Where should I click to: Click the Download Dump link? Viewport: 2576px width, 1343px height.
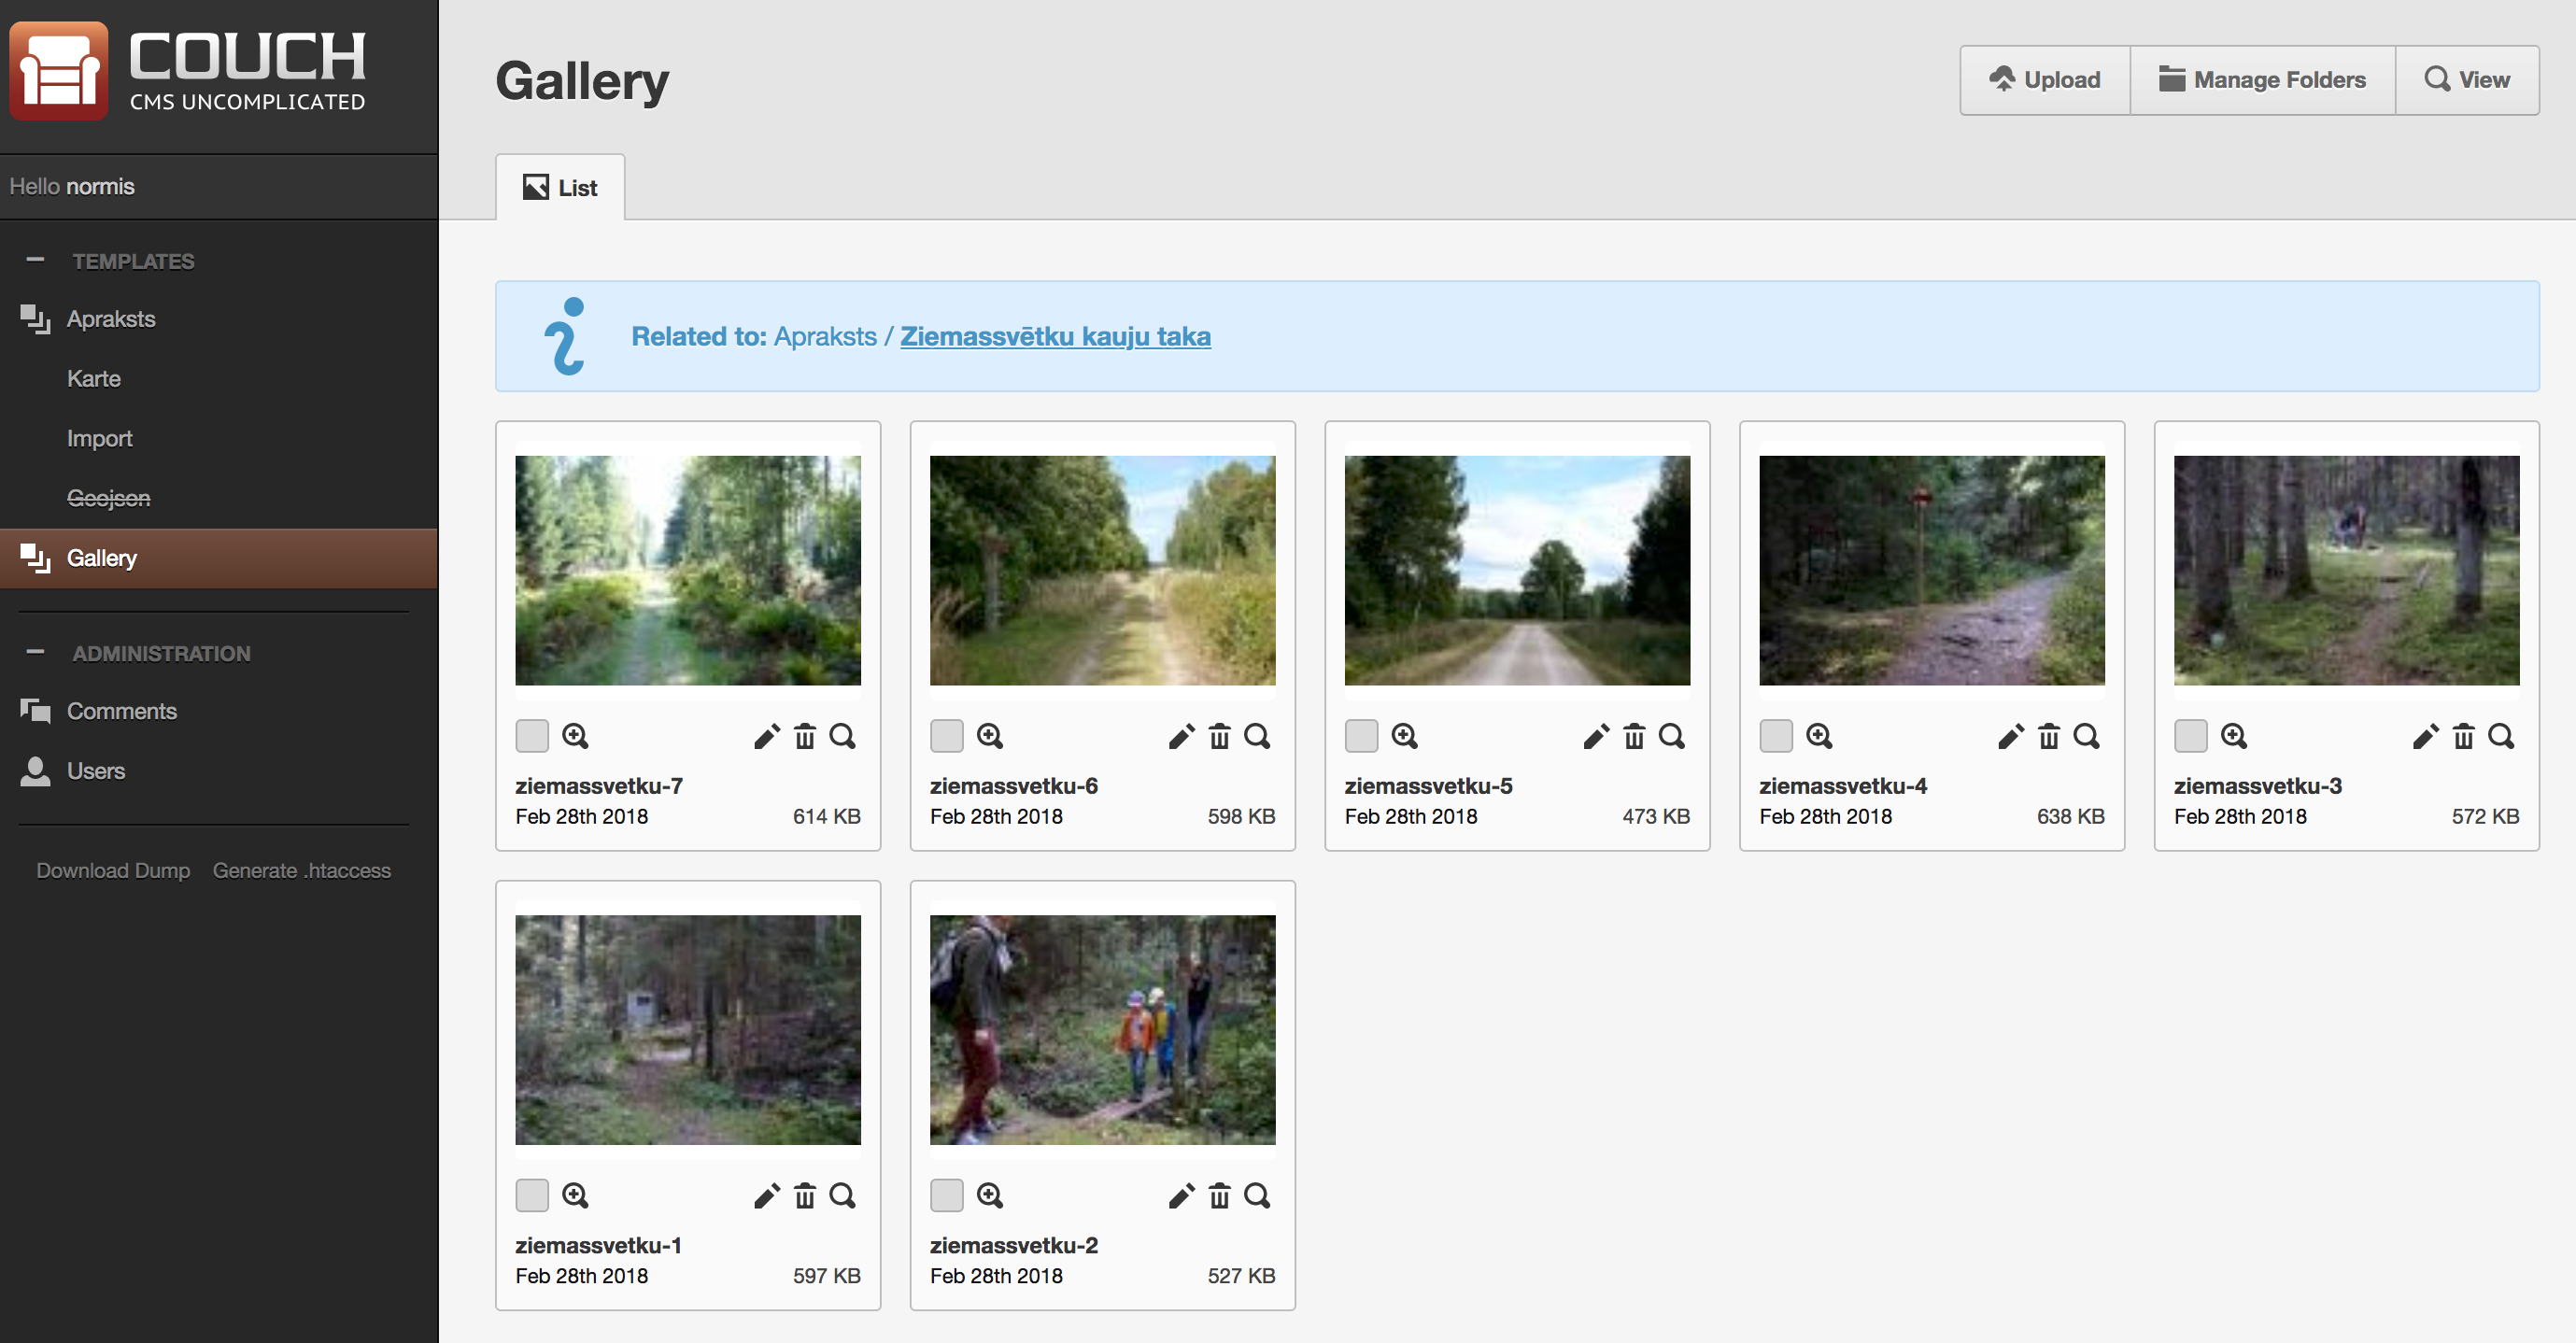(113, 870)
